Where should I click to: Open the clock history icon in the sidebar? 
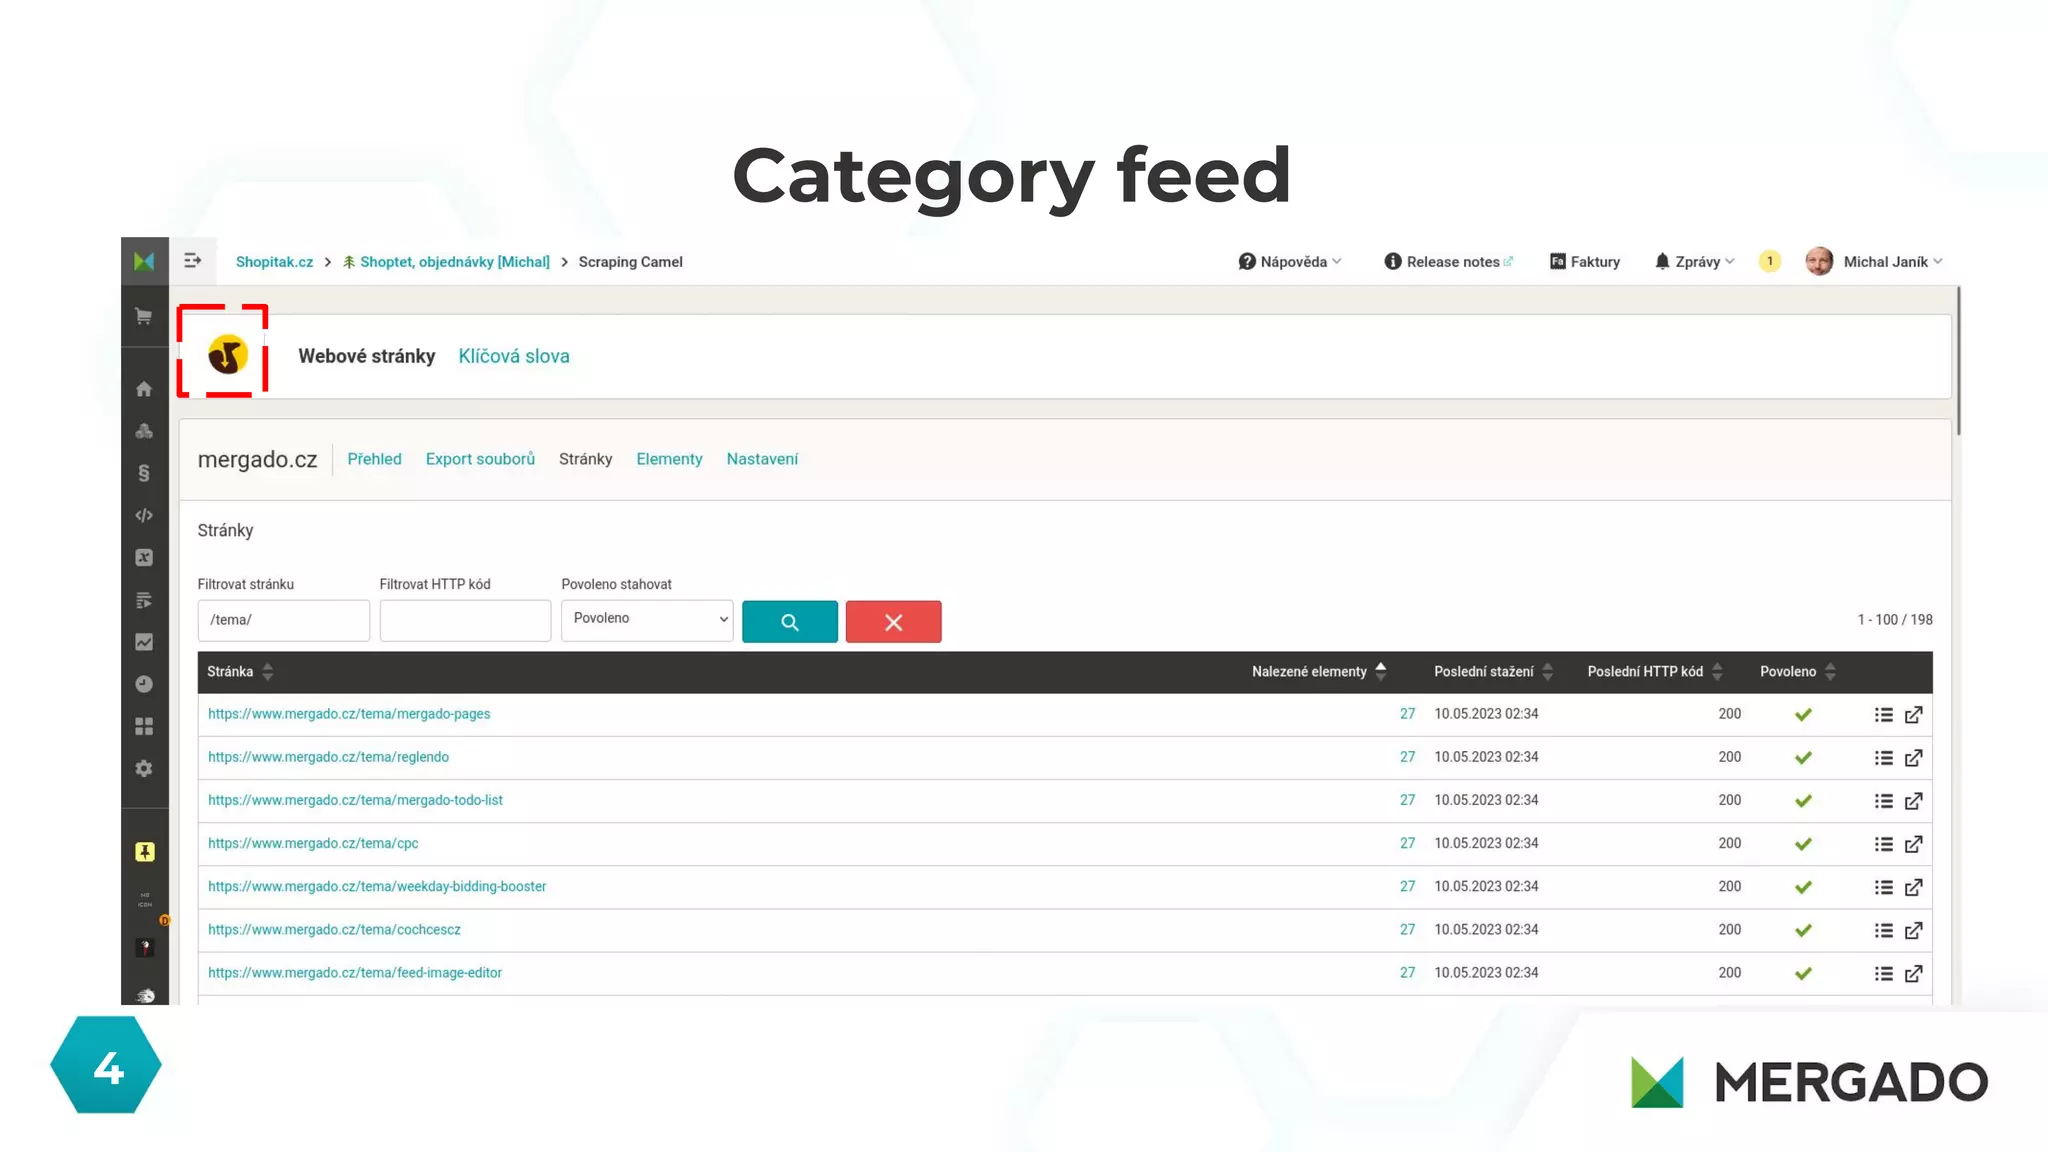(144, 684)
